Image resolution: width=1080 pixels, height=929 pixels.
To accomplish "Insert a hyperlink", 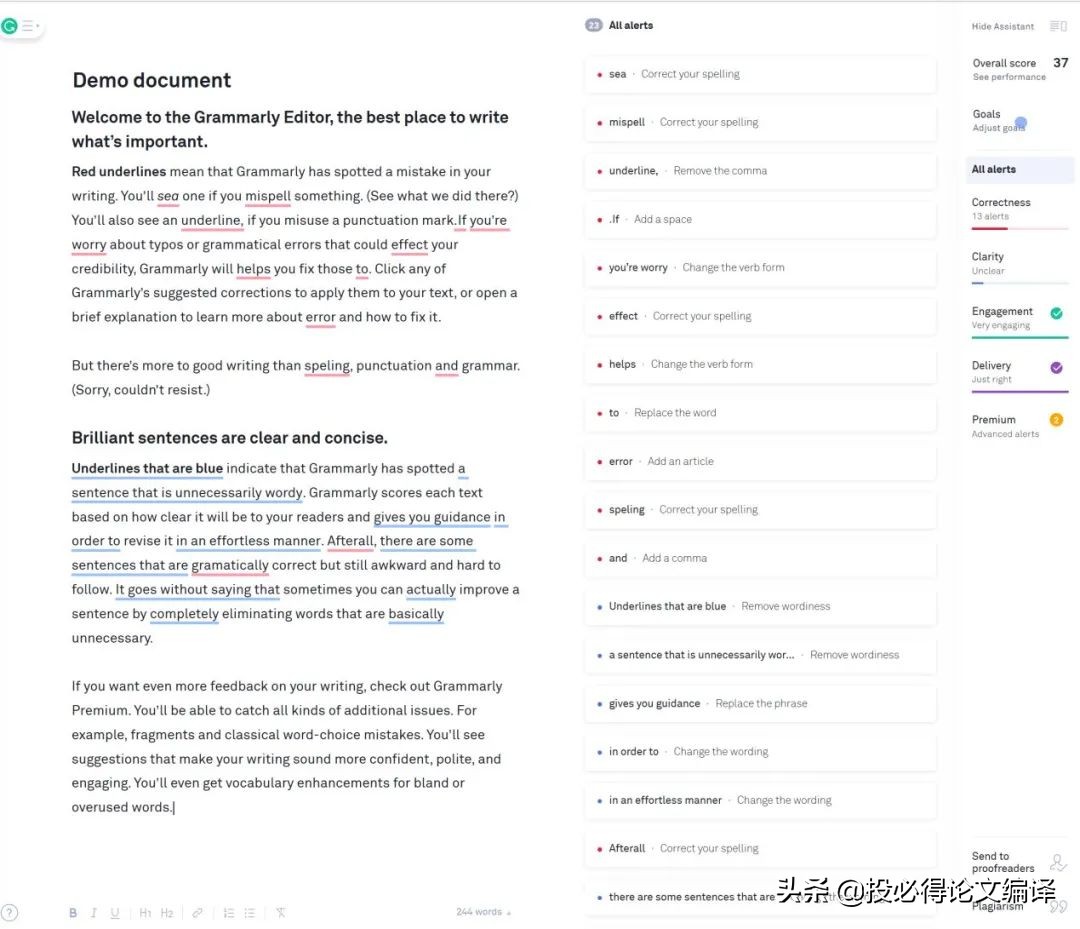I will [197, 912].
